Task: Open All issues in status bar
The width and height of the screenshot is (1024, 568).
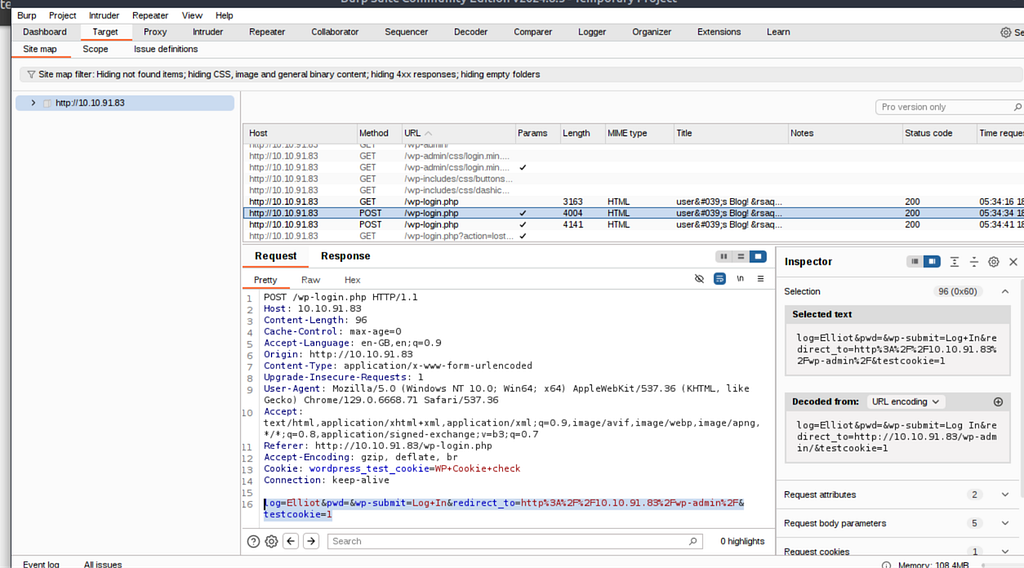Action: (103, 564)
